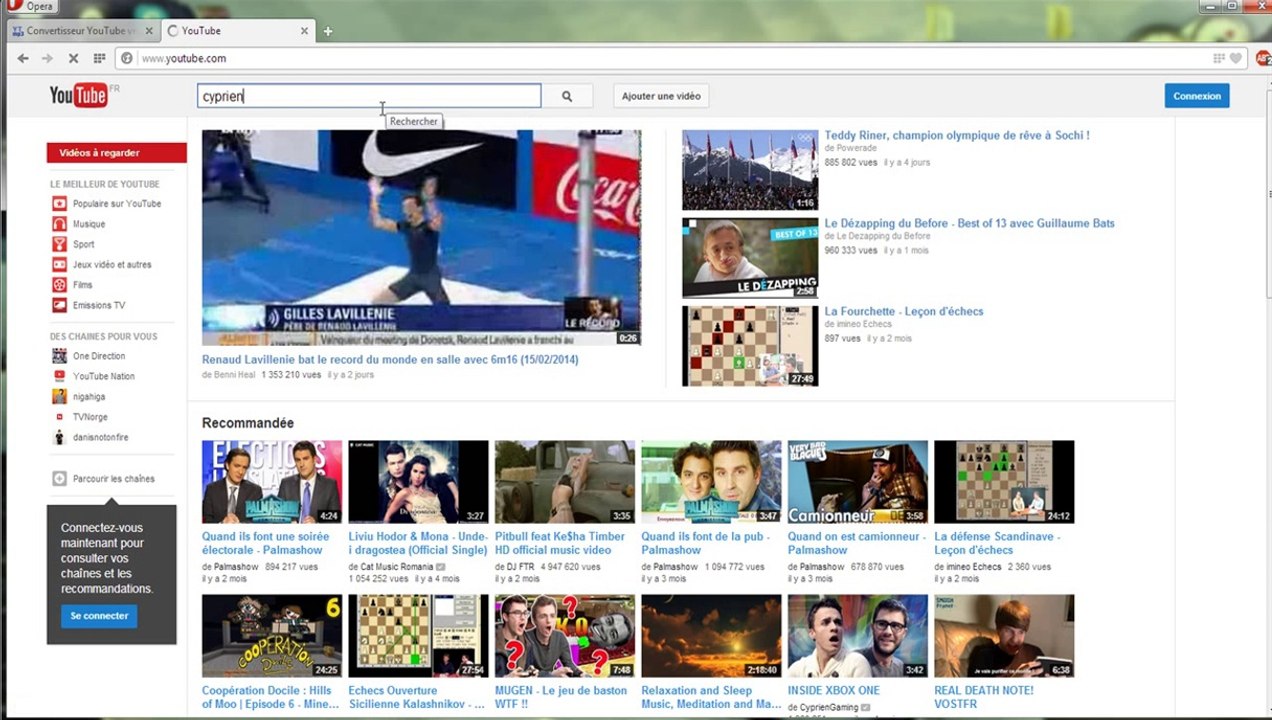The width and height of the screenshot is (1272, 720).
Task: Click the Cat Music Romania channel name
Action: [x=397, y=567]
